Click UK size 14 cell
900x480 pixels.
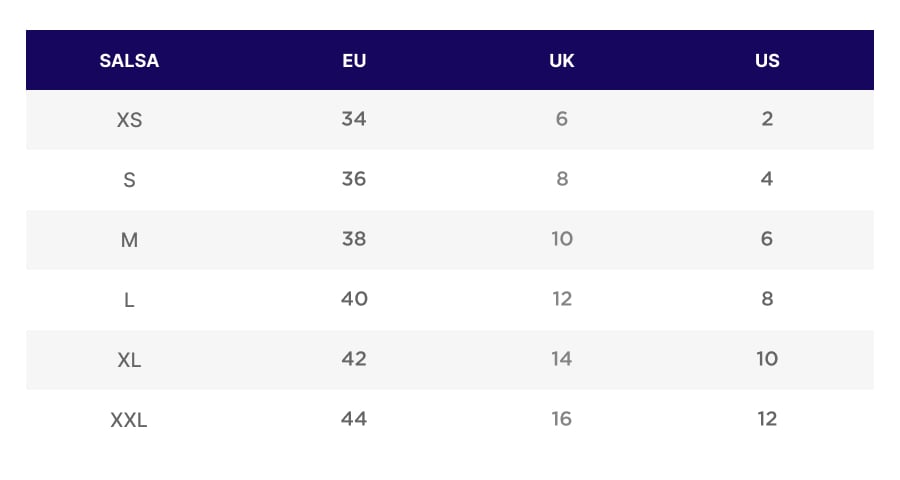tap(562, 359)
